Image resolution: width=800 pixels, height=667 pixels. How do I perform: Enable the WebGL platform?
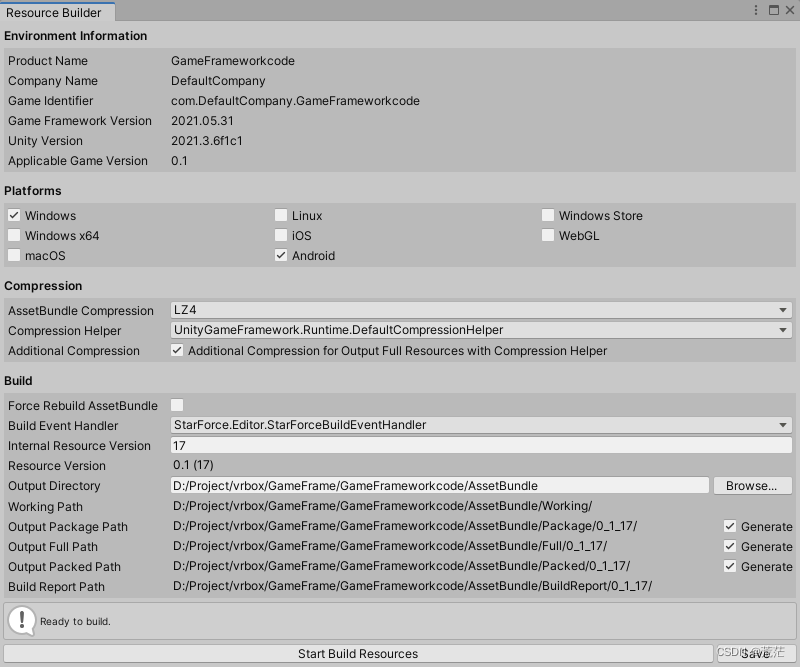(x=548, y=235)
